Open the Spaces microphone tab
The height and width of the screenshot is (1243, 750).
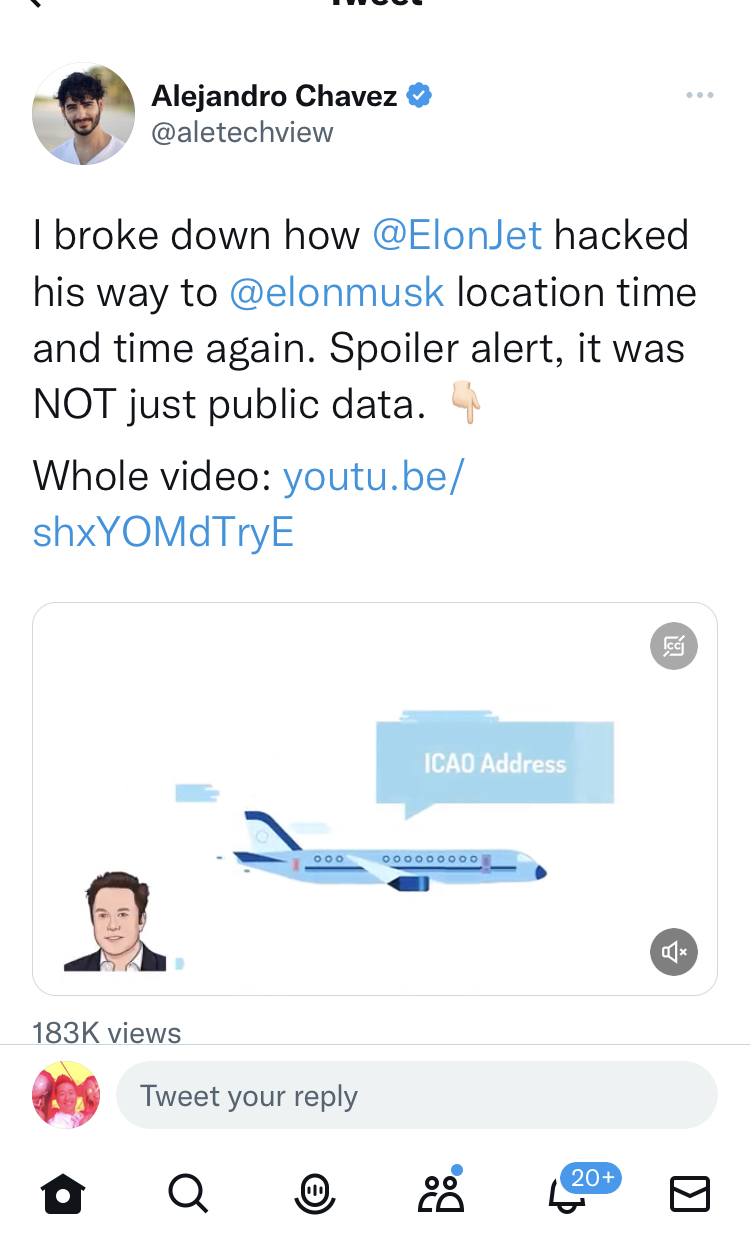coord(316,1193)
